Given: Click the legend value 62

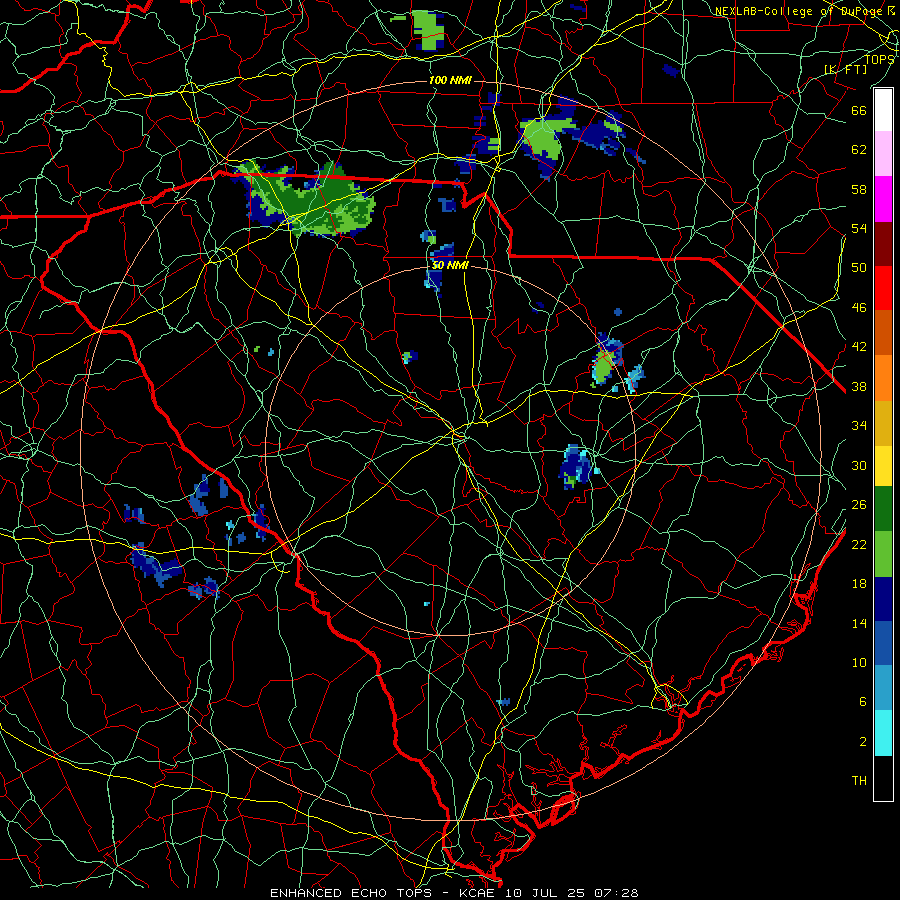Looking at the screenshot, I should [x=859, y=149].
